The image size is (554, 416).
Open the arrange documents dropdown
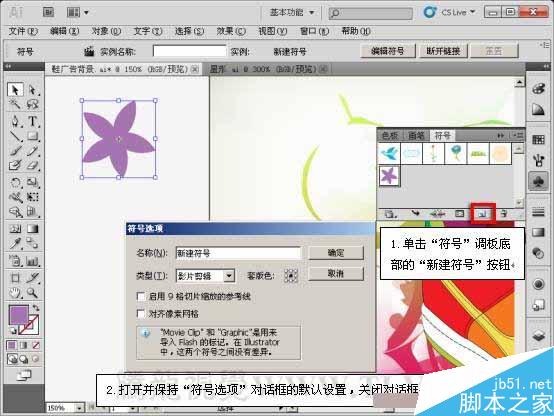coord(78,13)
